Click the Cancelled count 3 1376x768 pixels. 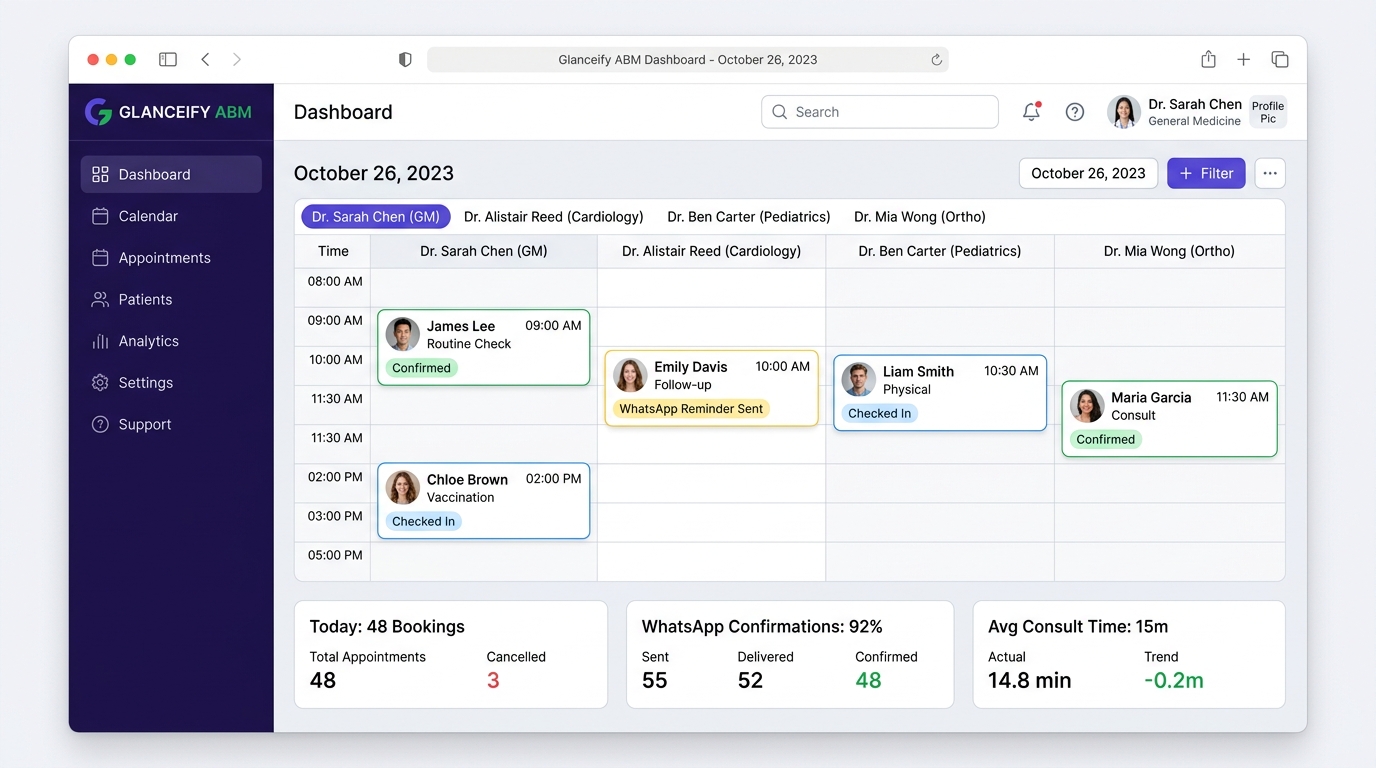(493, 681)
